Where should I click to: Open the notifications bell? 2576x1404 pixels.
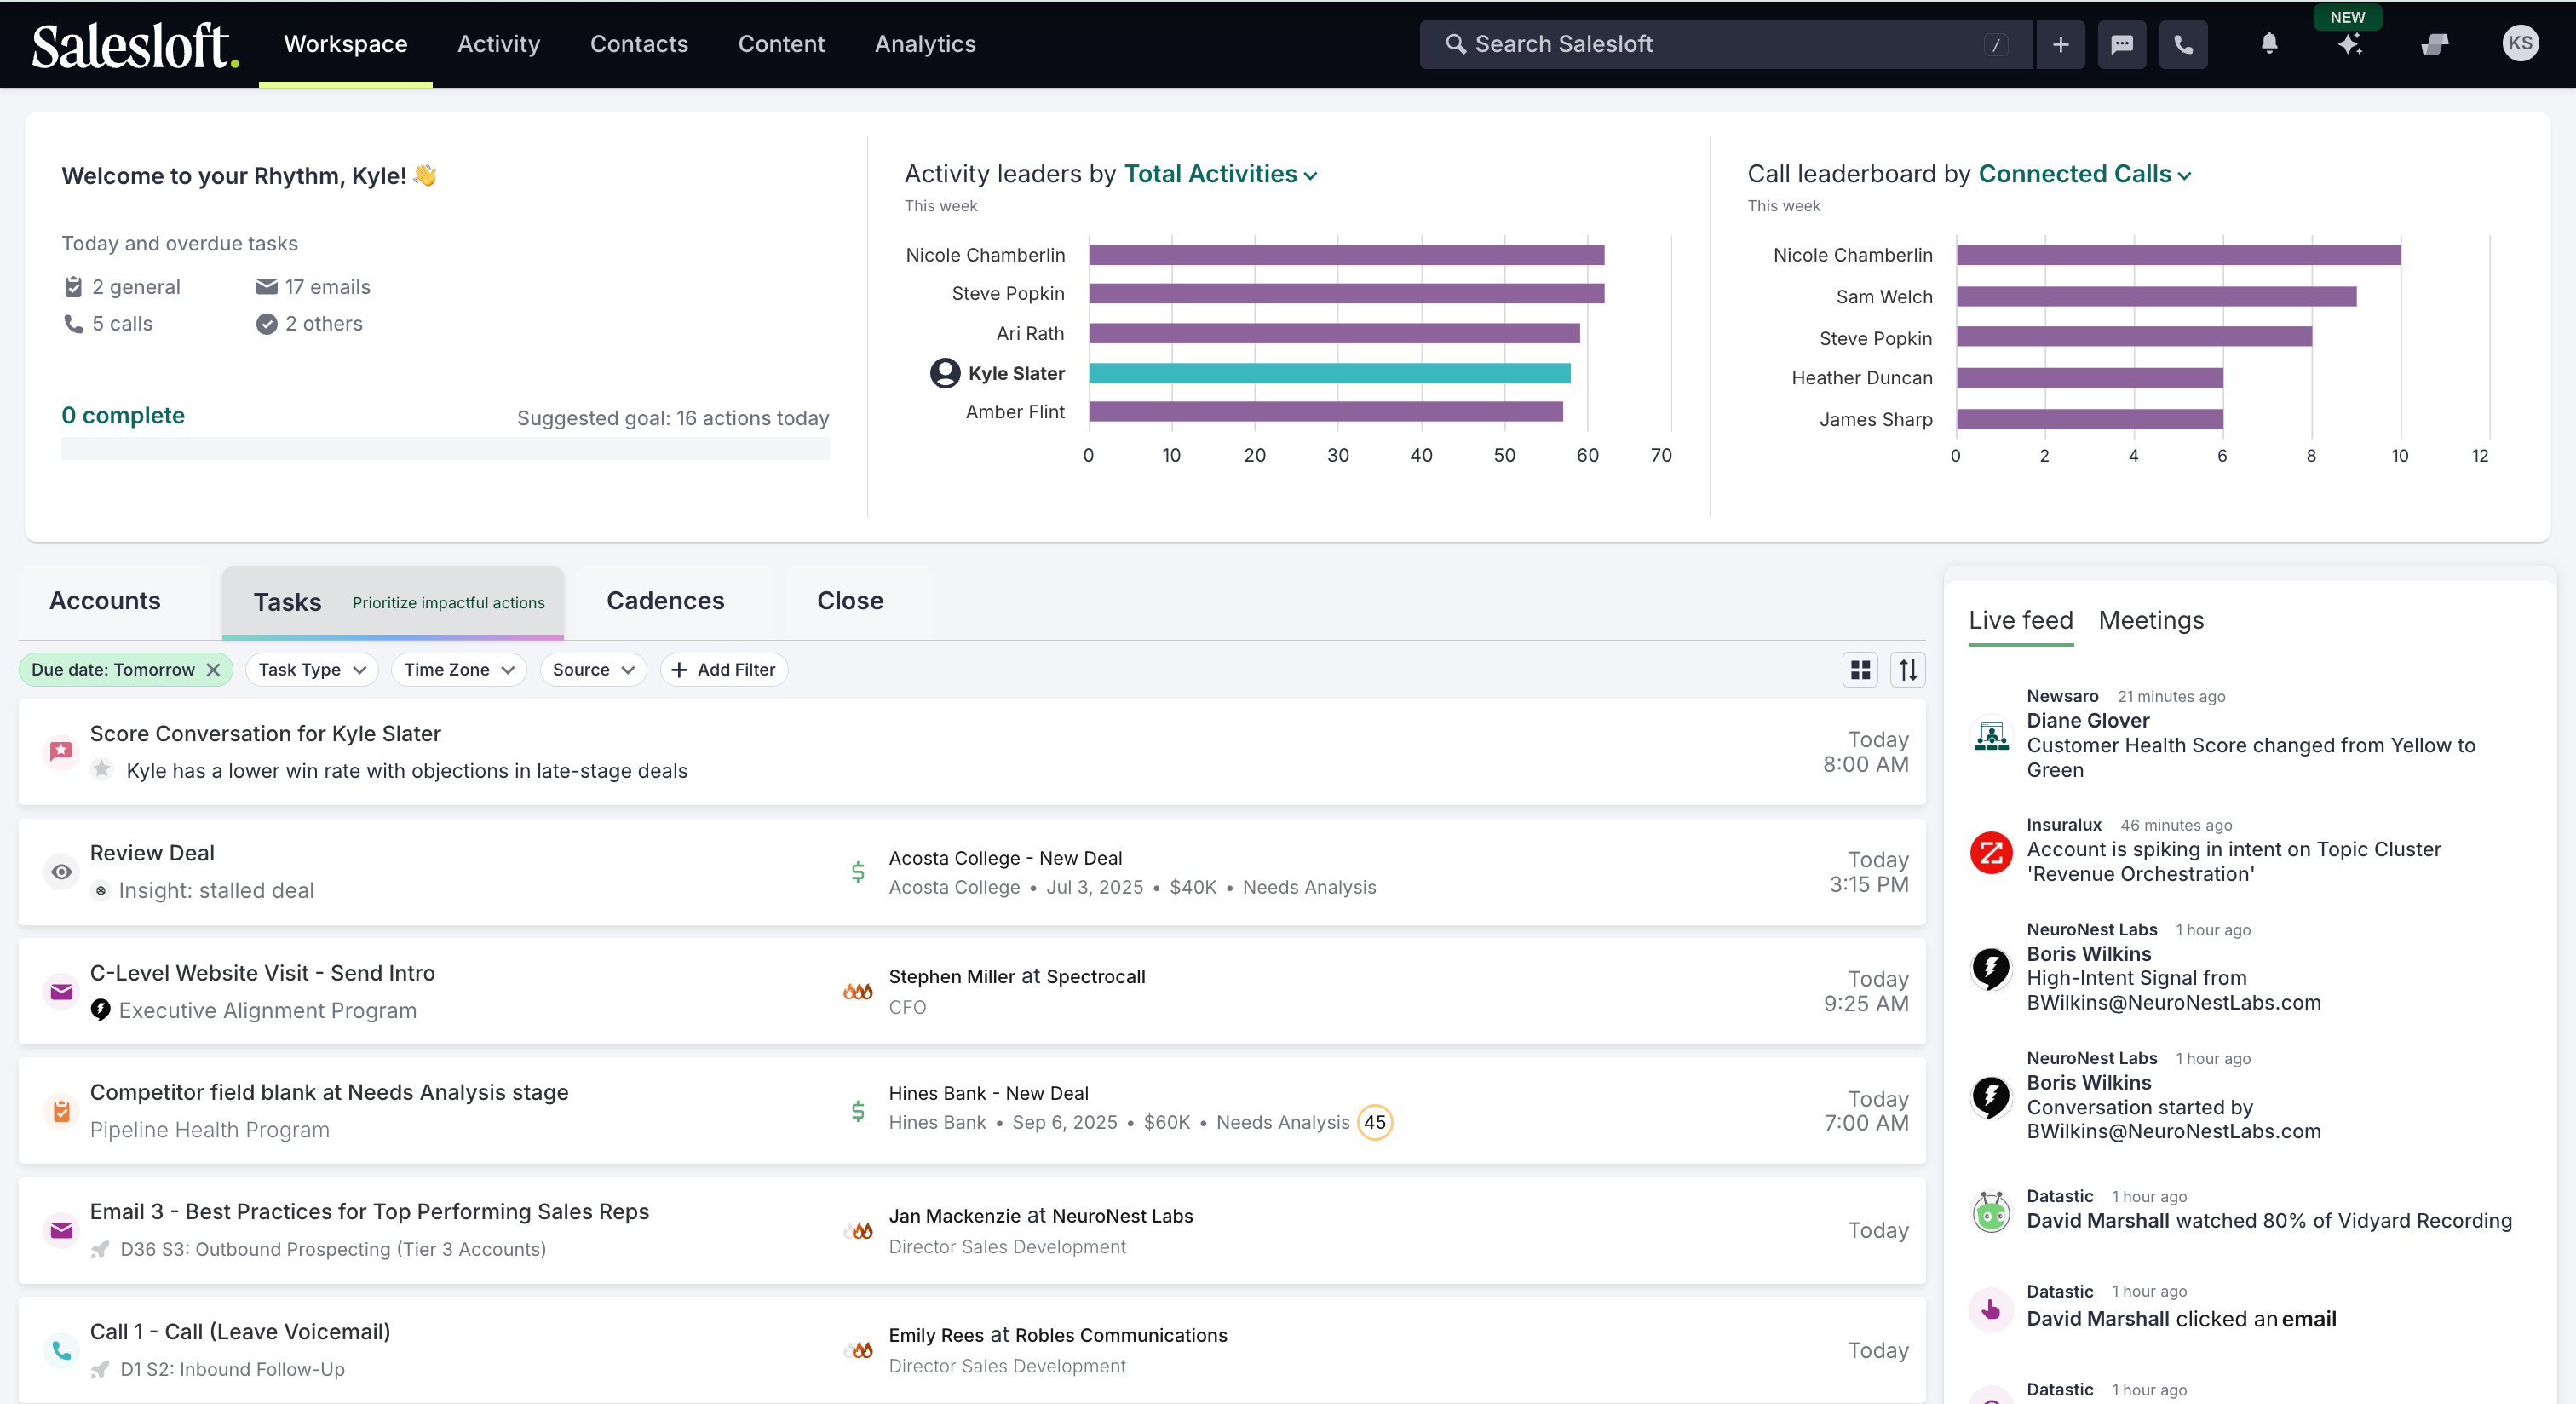pos(2269,44)
